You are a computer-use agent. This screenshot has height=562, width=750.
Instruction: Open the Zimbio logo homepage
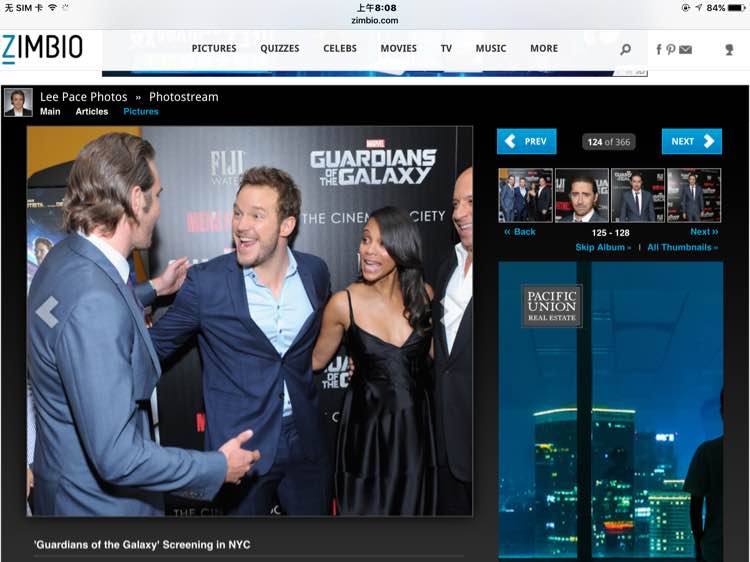pyautogui.click(x=42, y=48)
